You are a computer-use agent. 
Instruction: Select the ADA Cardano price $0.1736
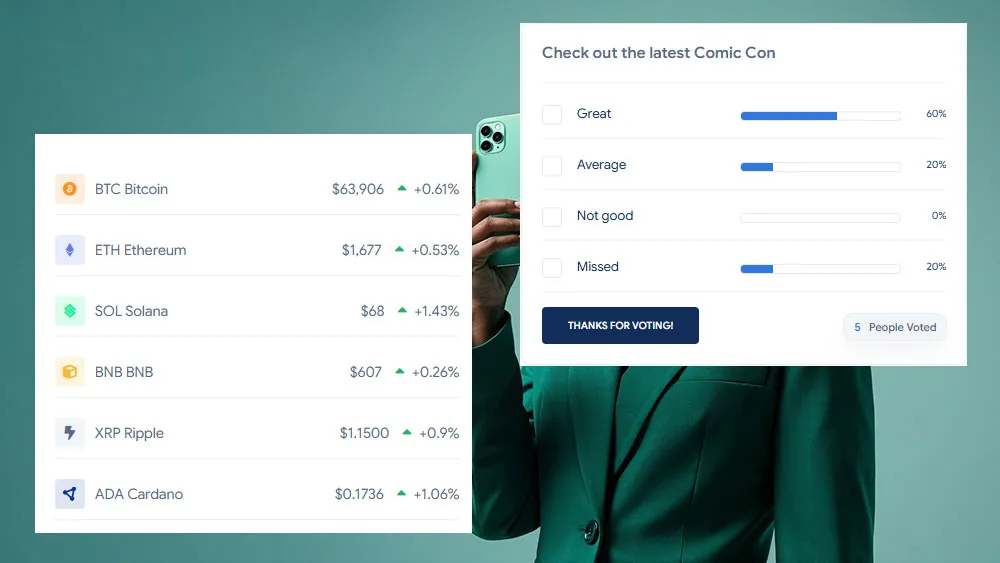pyautogui.click(x=359, y=494)
